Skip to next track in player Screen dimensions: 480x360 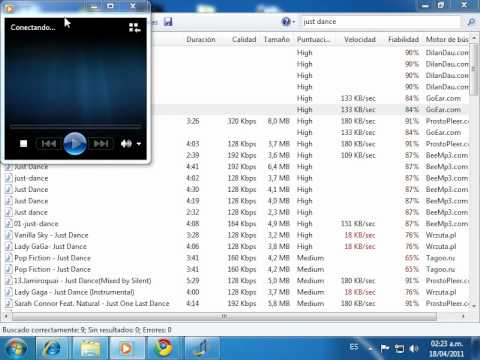coord(101,144)
